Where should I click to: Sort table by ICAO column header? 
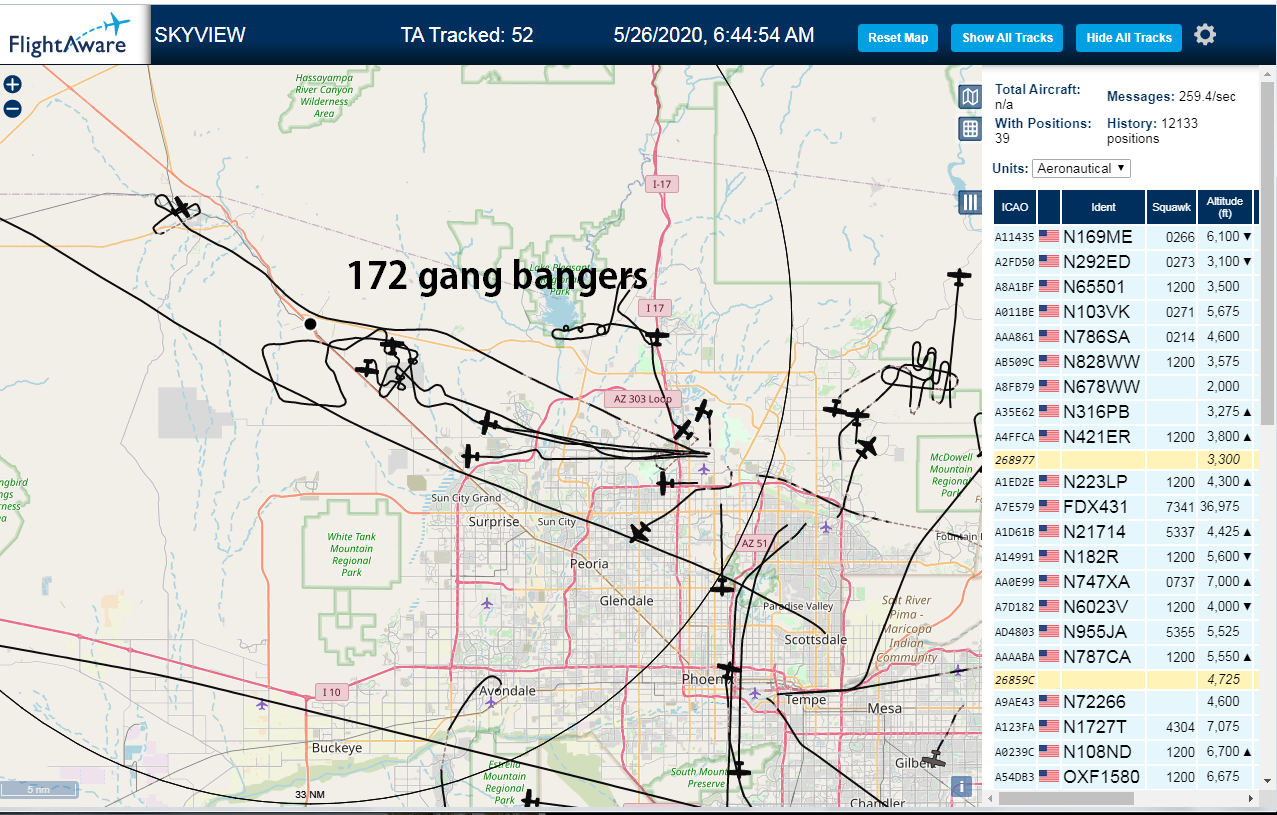(1015, 207)
